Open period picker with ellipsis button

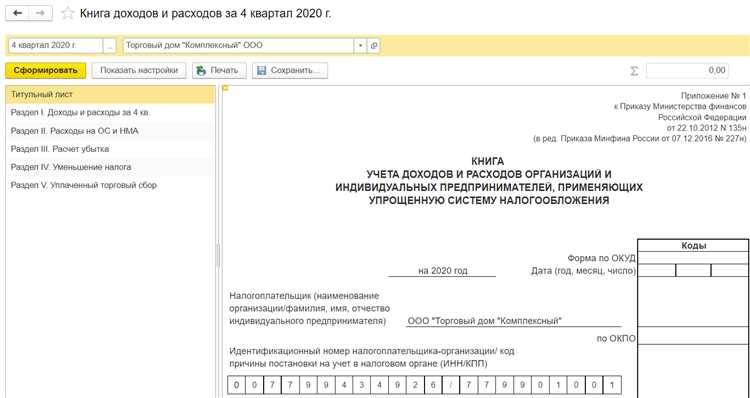tap(110, 46)
